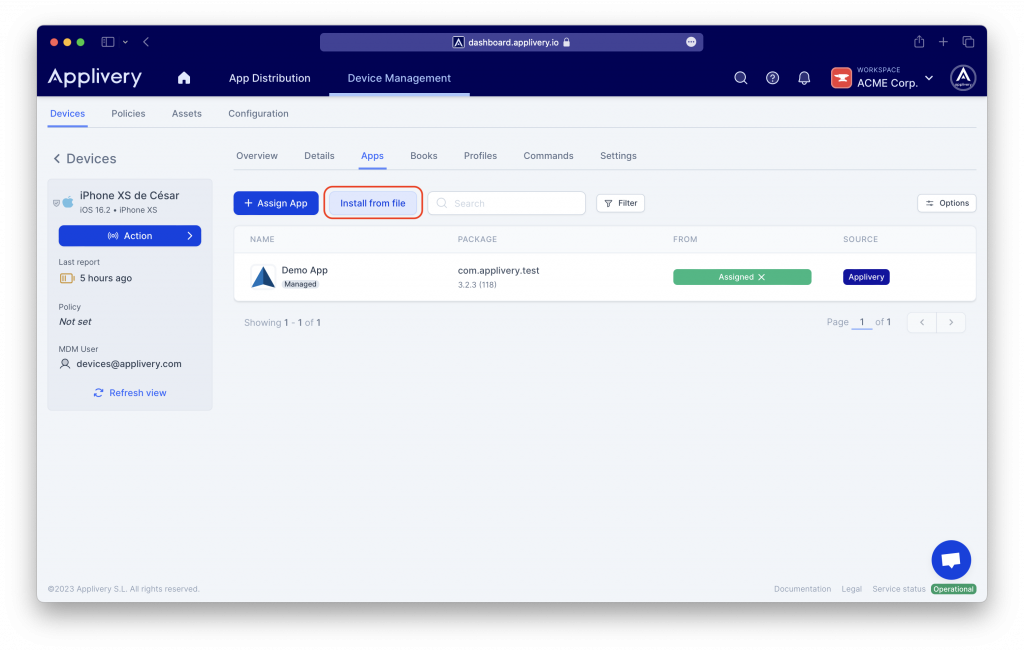Click the SOURCE column header
This screenshot has width=1024, height=651.
point(860,240)
